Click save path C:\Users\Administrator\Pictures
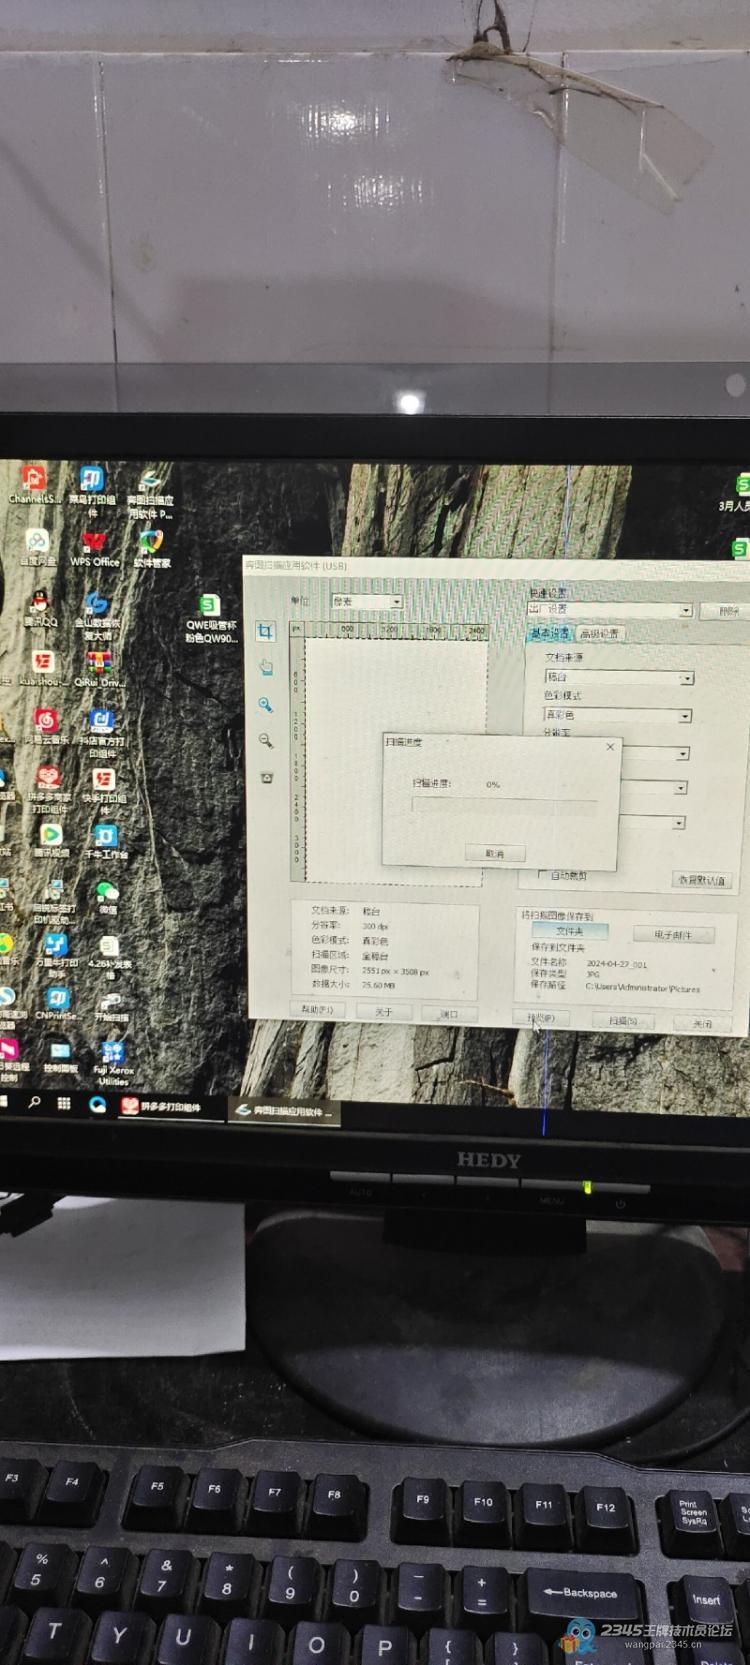This screenshot has width=750, height=1665. coord(643,988)
